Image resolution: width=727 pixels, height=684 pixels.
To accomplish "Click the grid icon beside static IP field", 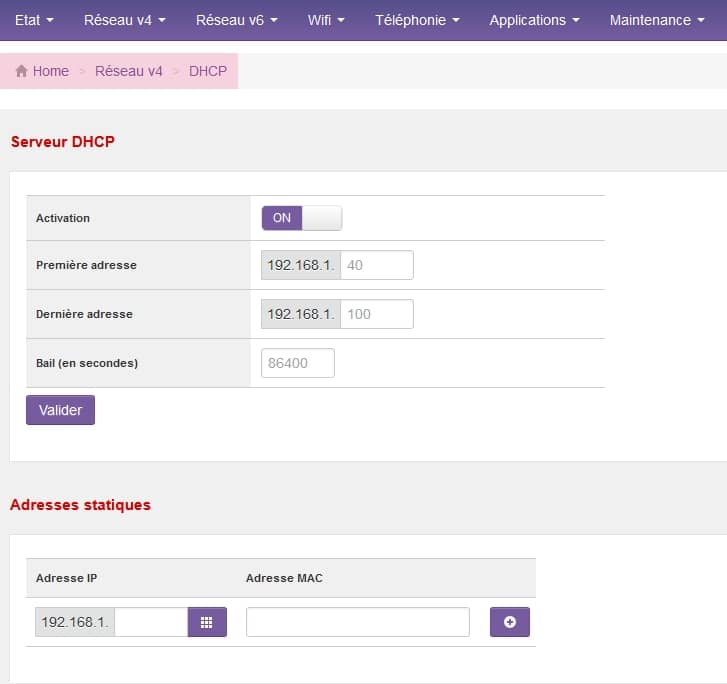I will tap(207, 622).
